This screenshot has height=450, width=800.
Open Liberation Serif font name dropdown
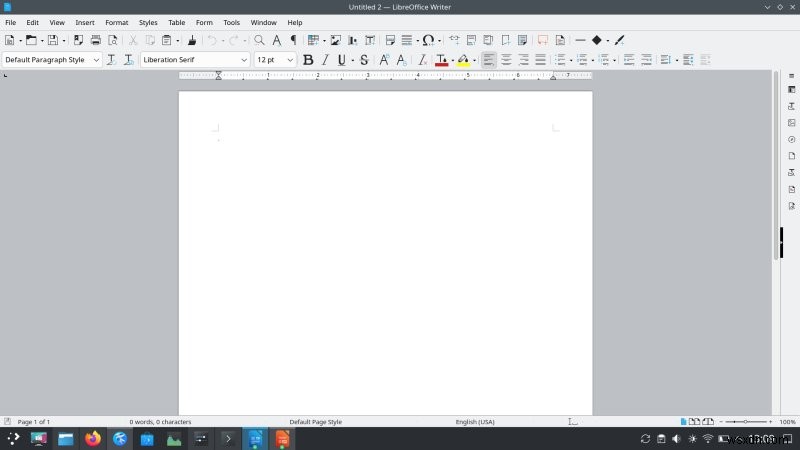click(244, 60)
